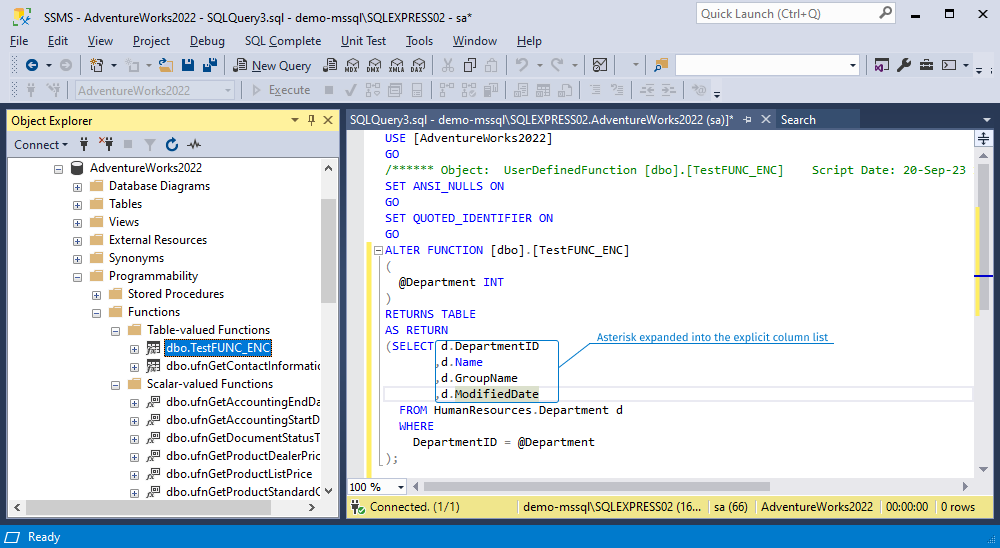Open the SQL Complete menu
1000x548 pixels.
pos(283,41)
